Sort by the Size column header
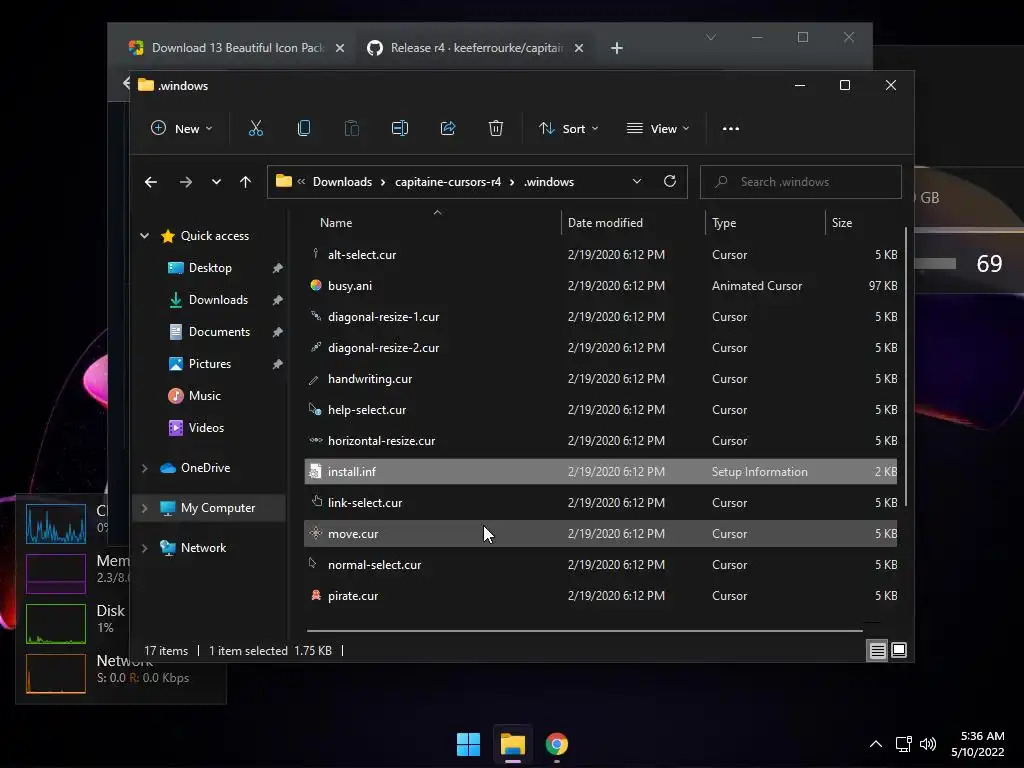1024x768 pixels. click(842, 223)
